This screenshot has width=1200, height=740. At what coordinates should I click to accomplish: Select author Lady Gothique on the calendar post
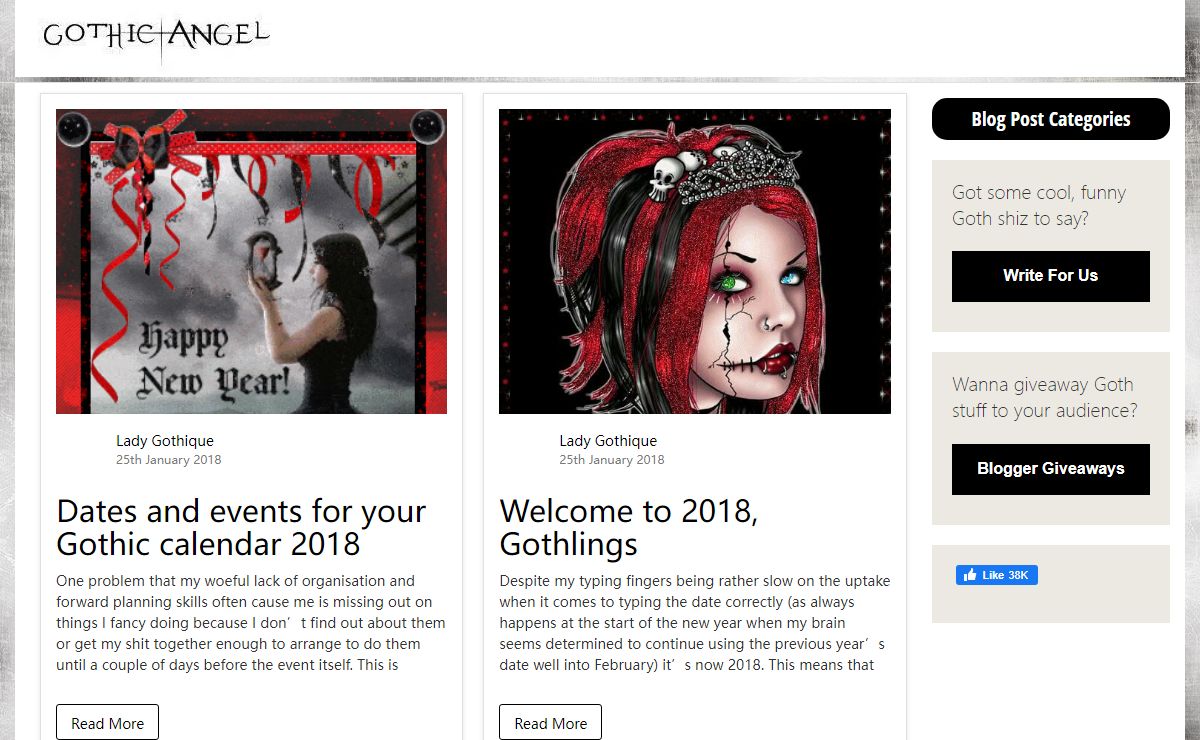[x=165, y=440]
